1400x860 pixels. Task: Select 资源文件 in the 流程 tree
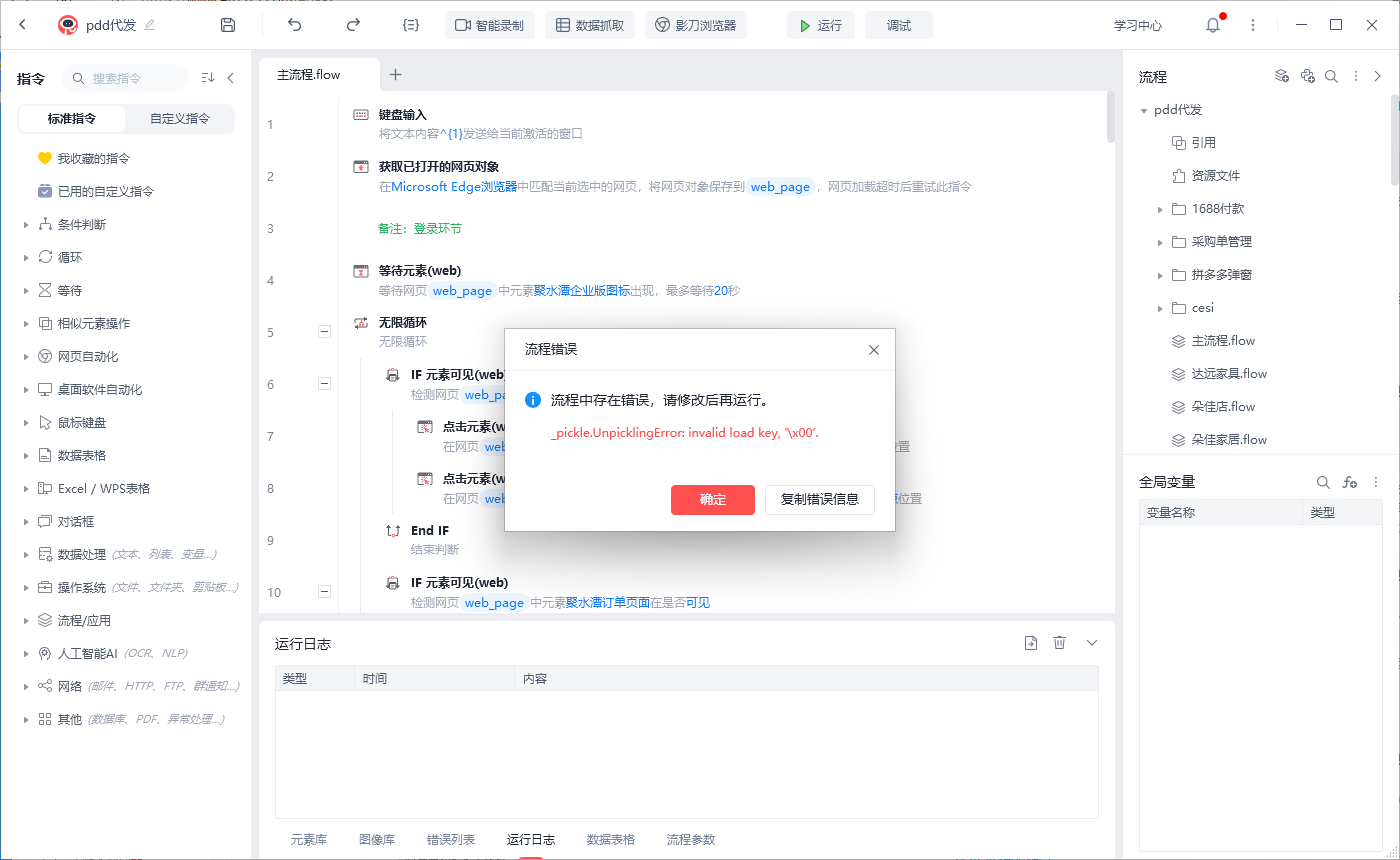(x=1216, y=176)
